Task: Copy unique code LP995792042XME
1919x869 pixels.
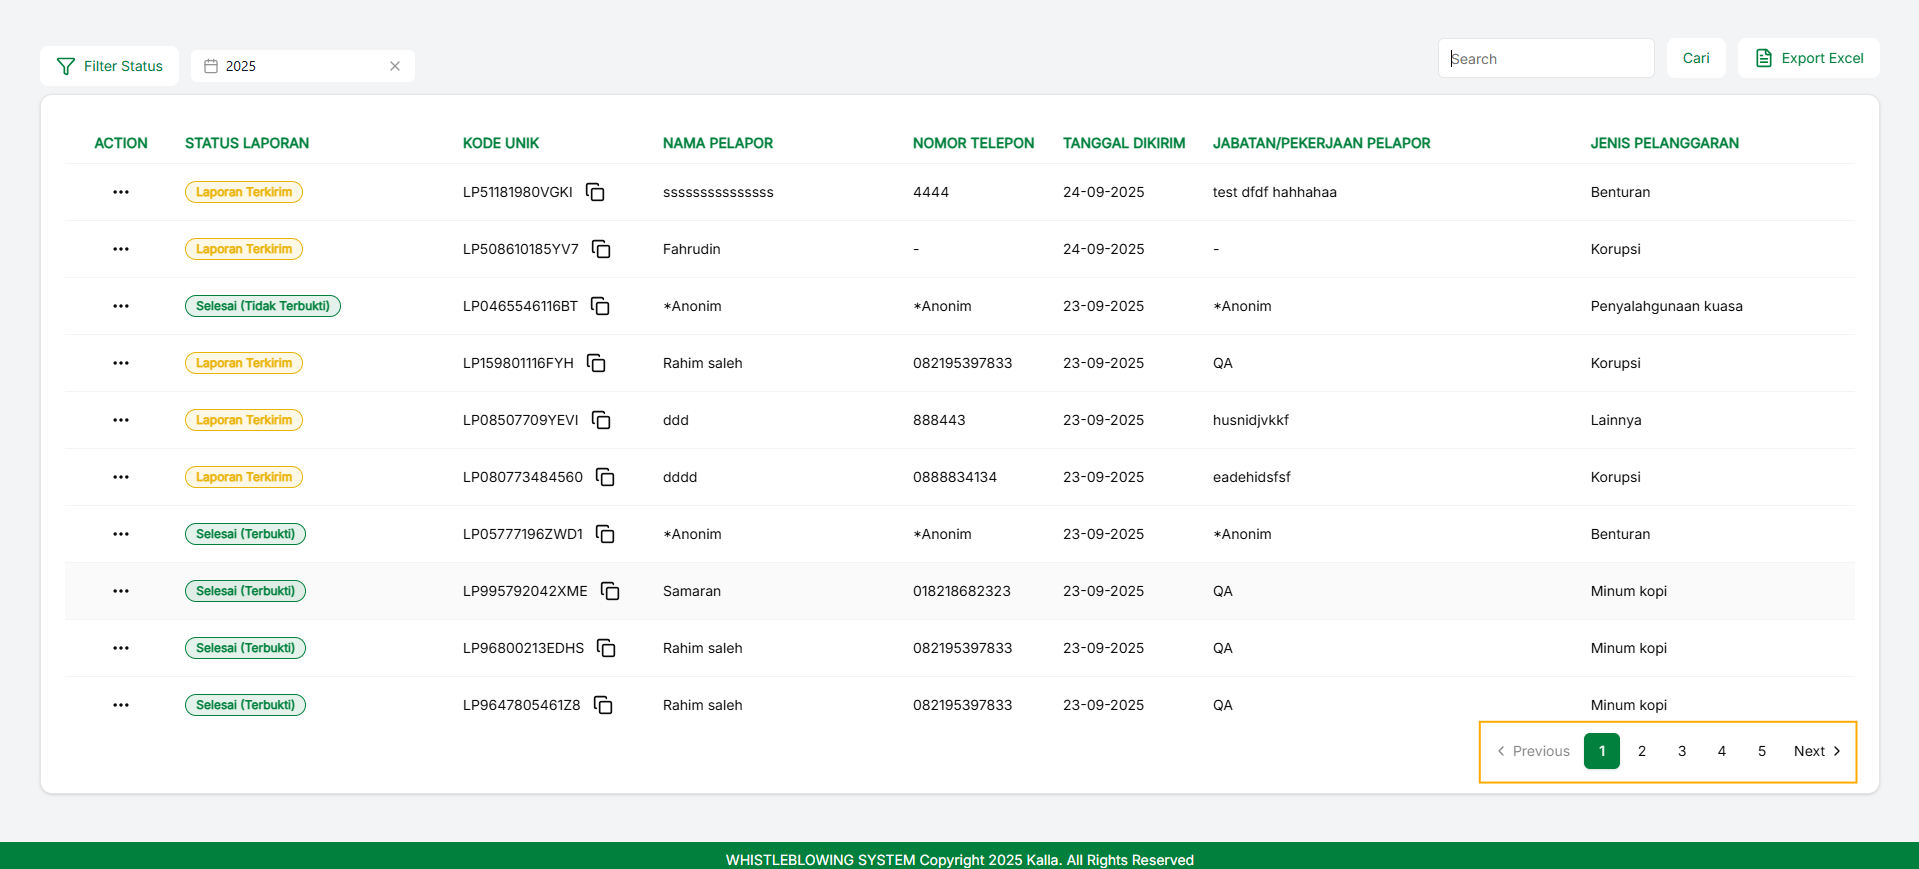Action: pyautogui.click(x=610, y=591)
